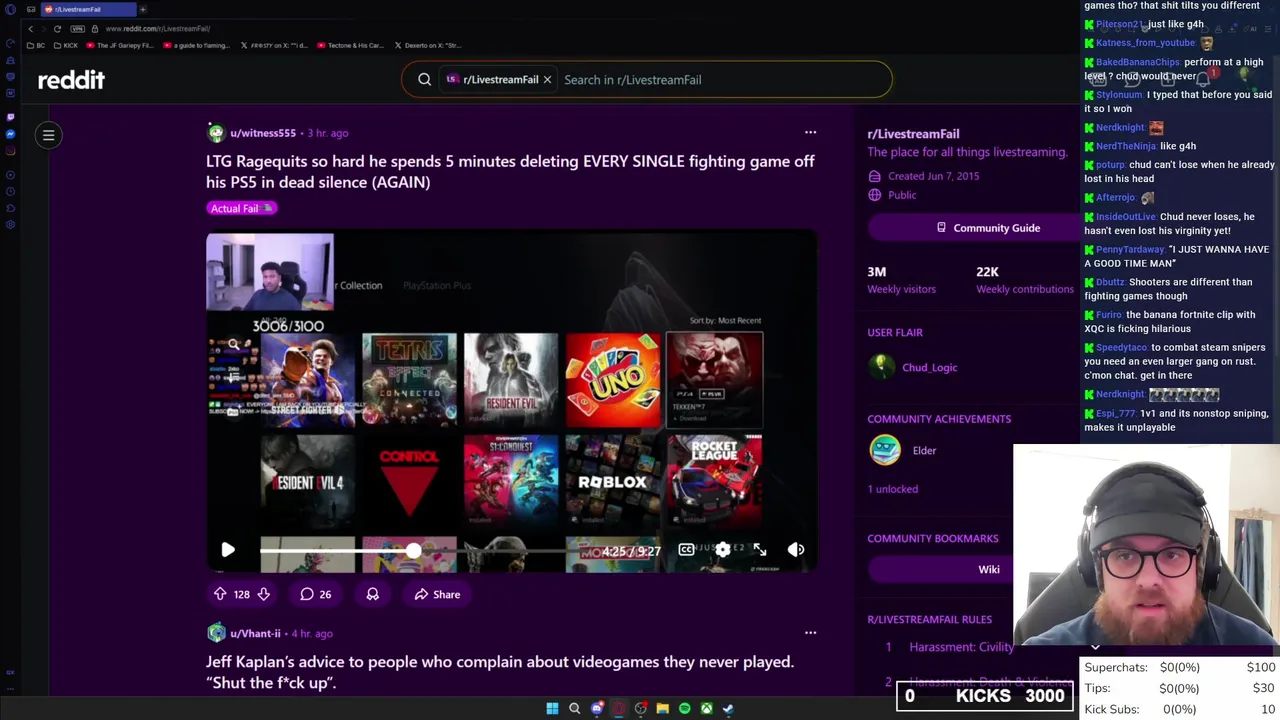1280x720 pixels.
Task: Expand rule 1 Harassment: Civility
Action: coord(962,647)
